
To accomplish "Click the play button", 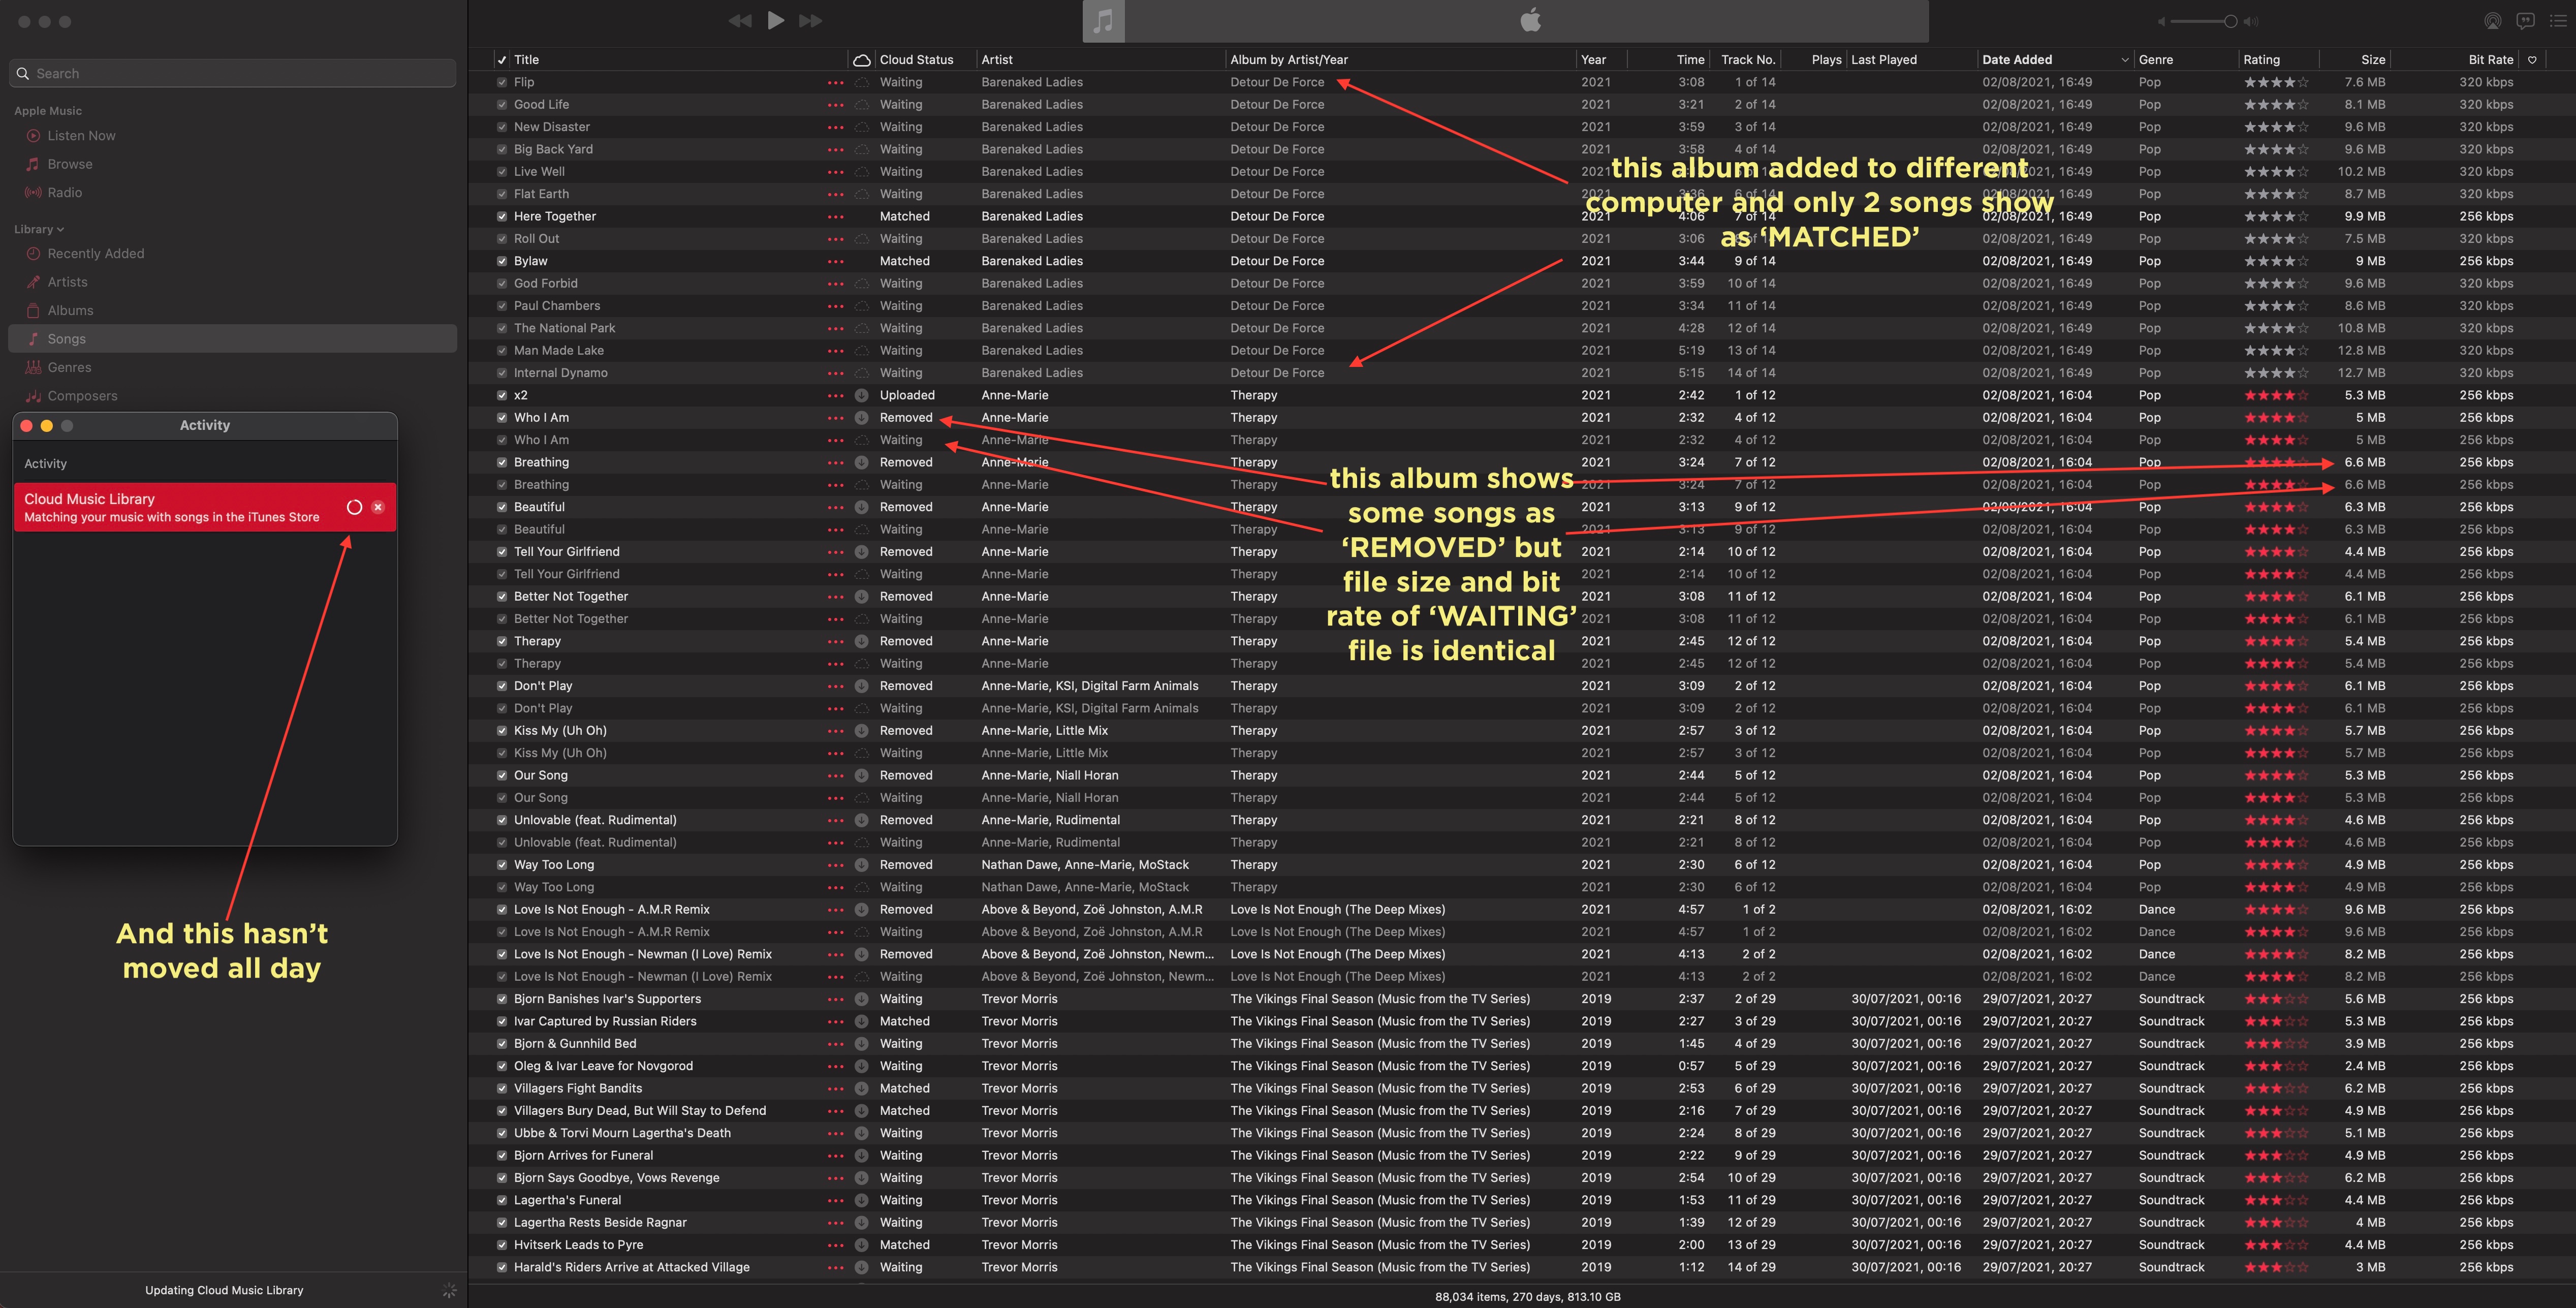I will pos(775,21).
